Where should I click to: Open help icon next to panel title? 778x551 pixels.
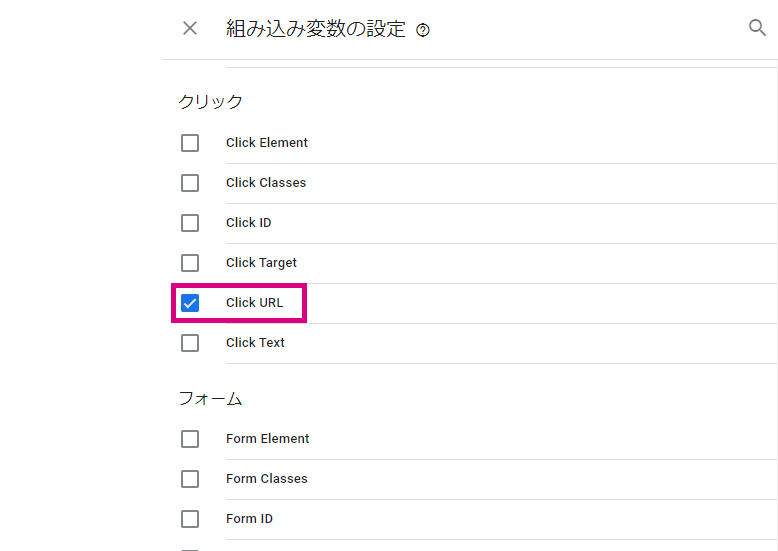[423, 30]
